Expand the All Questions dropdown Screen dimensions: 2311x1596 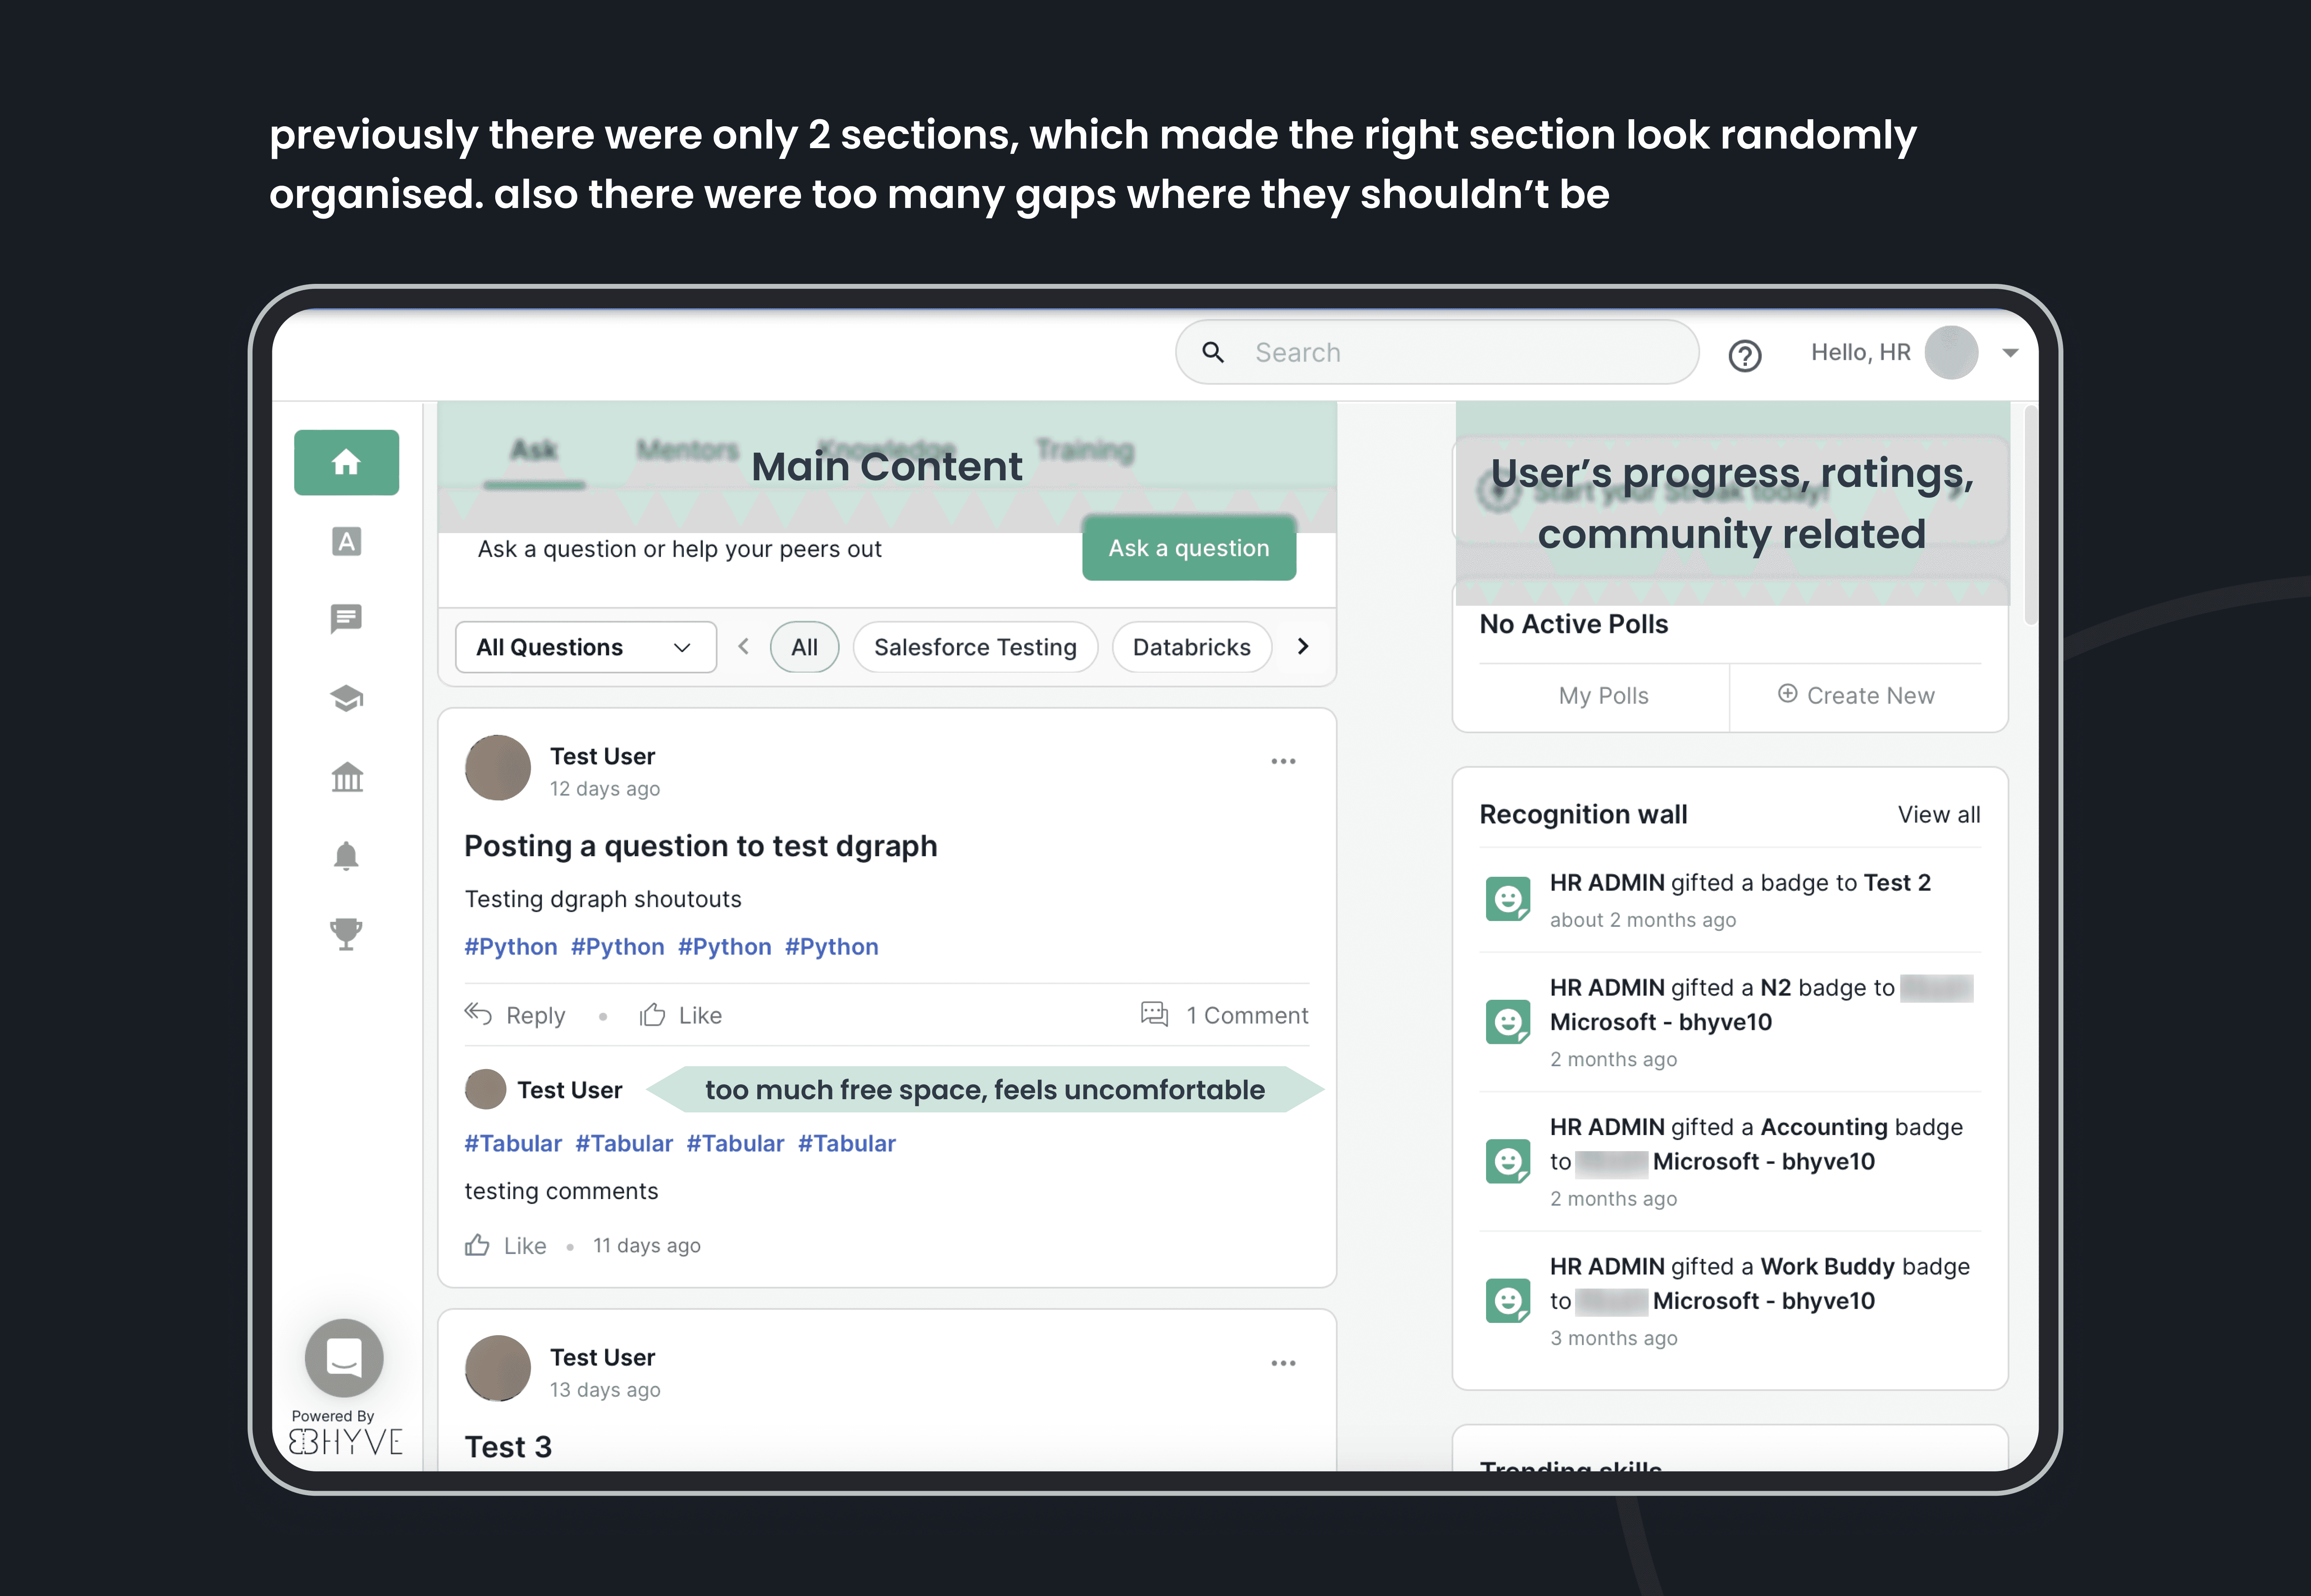coord(585,647)
